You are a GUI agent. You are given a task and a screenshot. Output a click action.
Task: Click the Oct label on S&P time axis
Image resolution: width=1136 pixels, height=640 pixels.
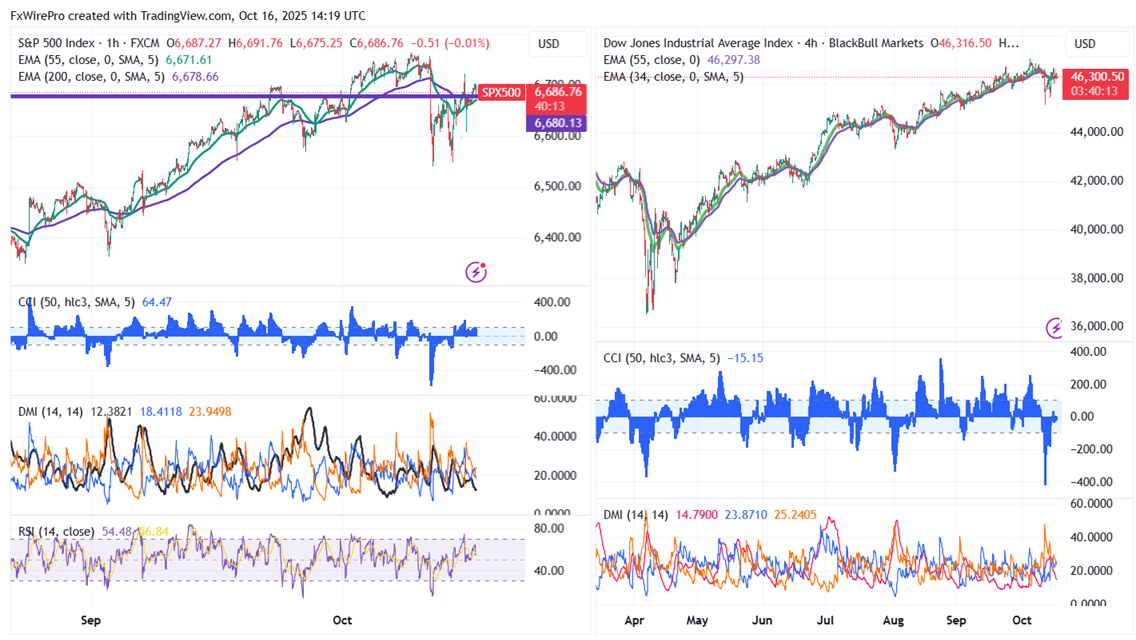click(x=342, y=620)
